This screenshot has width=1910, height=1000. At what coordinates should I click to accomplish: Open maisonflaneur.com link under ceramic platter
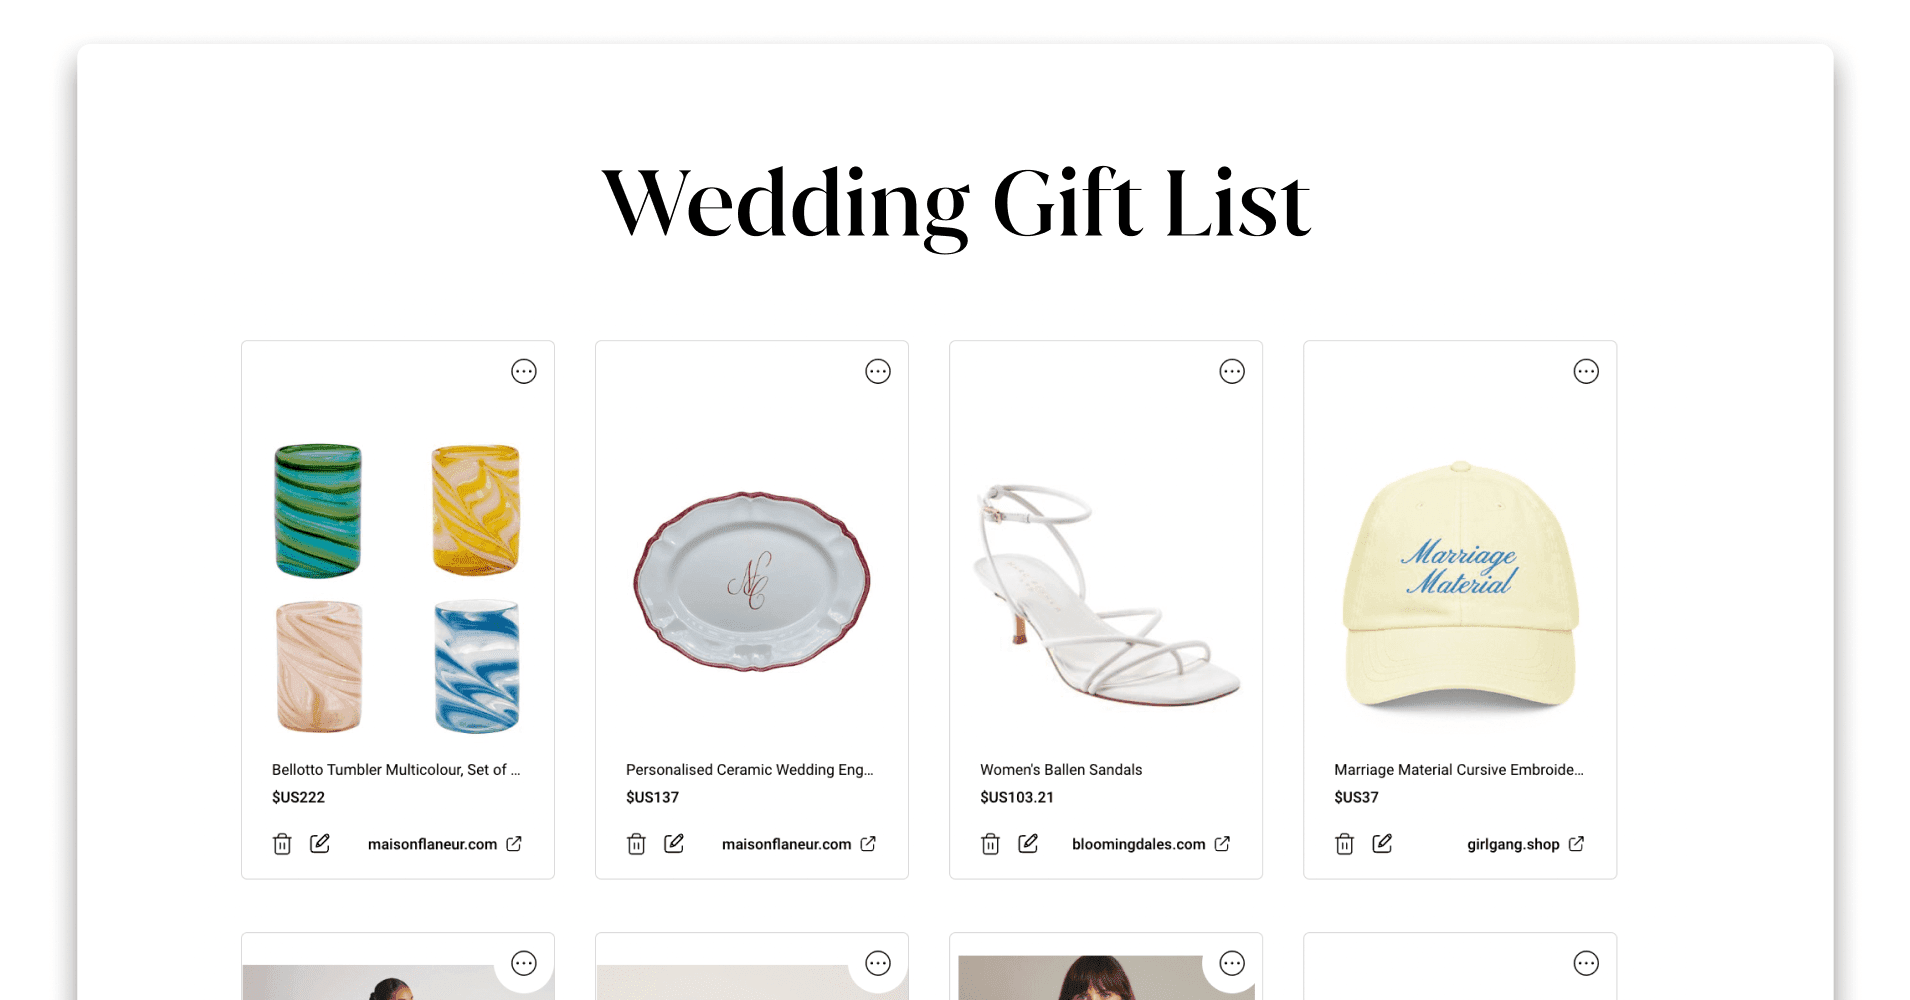pyautogui.click(x=799, y=844)
